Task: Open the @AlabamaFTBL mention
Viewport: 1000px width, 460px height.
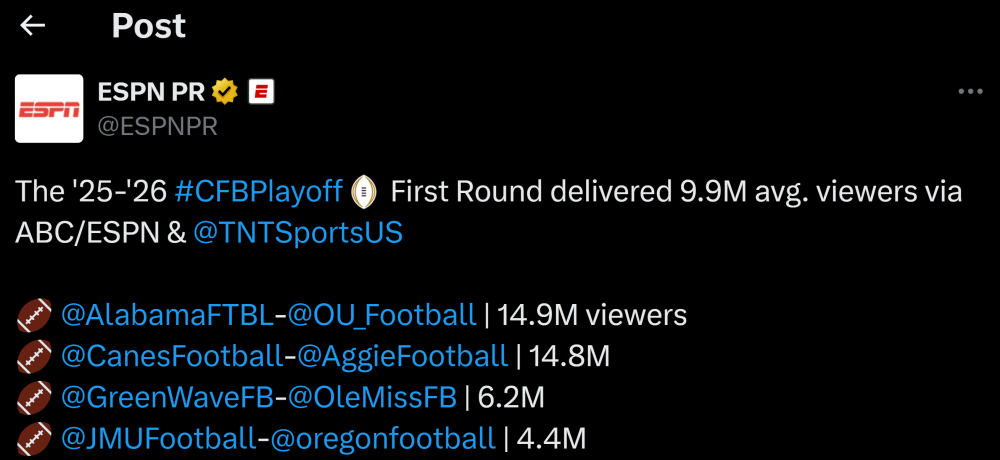Action: point(167,316)
